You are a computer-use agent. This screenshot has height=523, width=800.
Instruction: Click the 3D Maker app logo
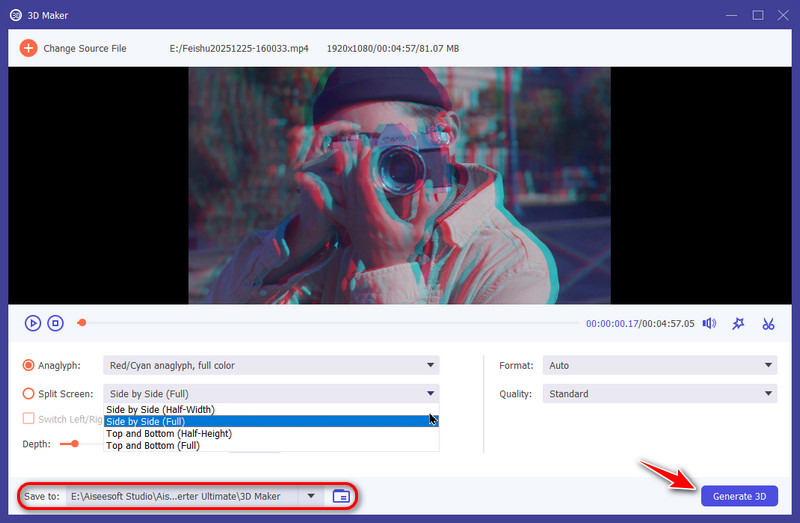(x=13, y=14)
